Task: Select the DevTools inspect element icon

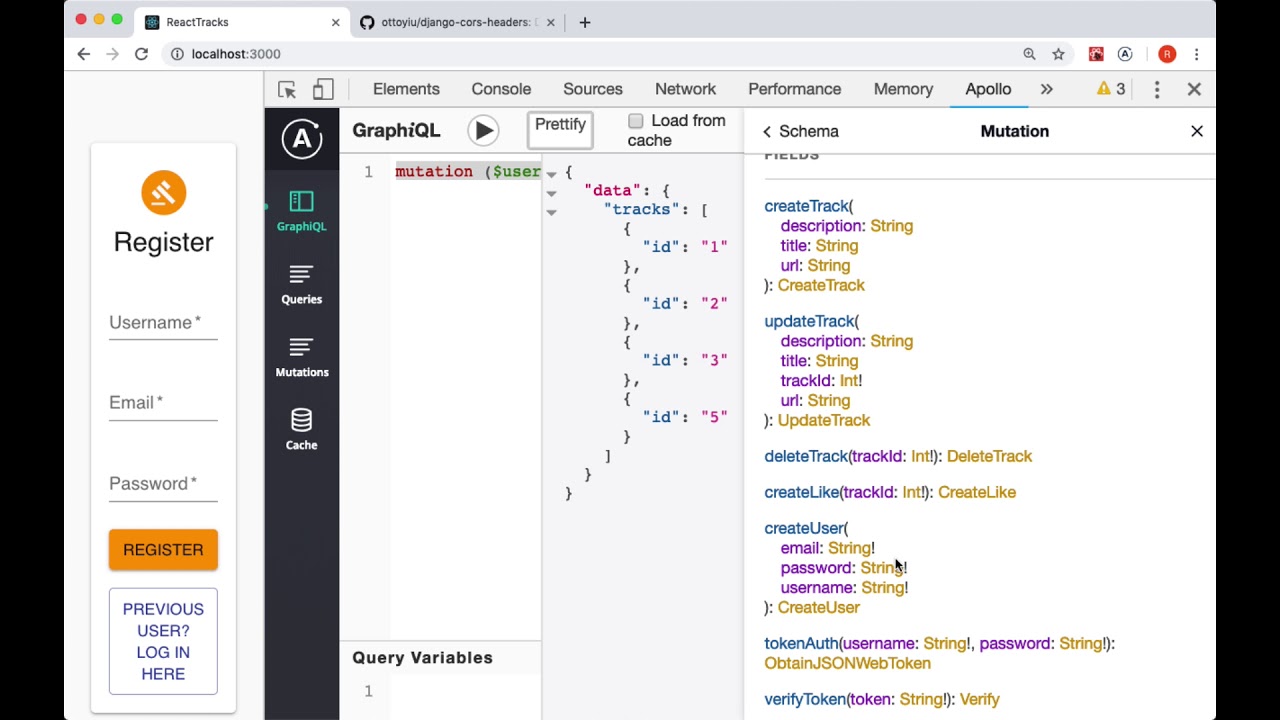Action: (x=287, y=89)
